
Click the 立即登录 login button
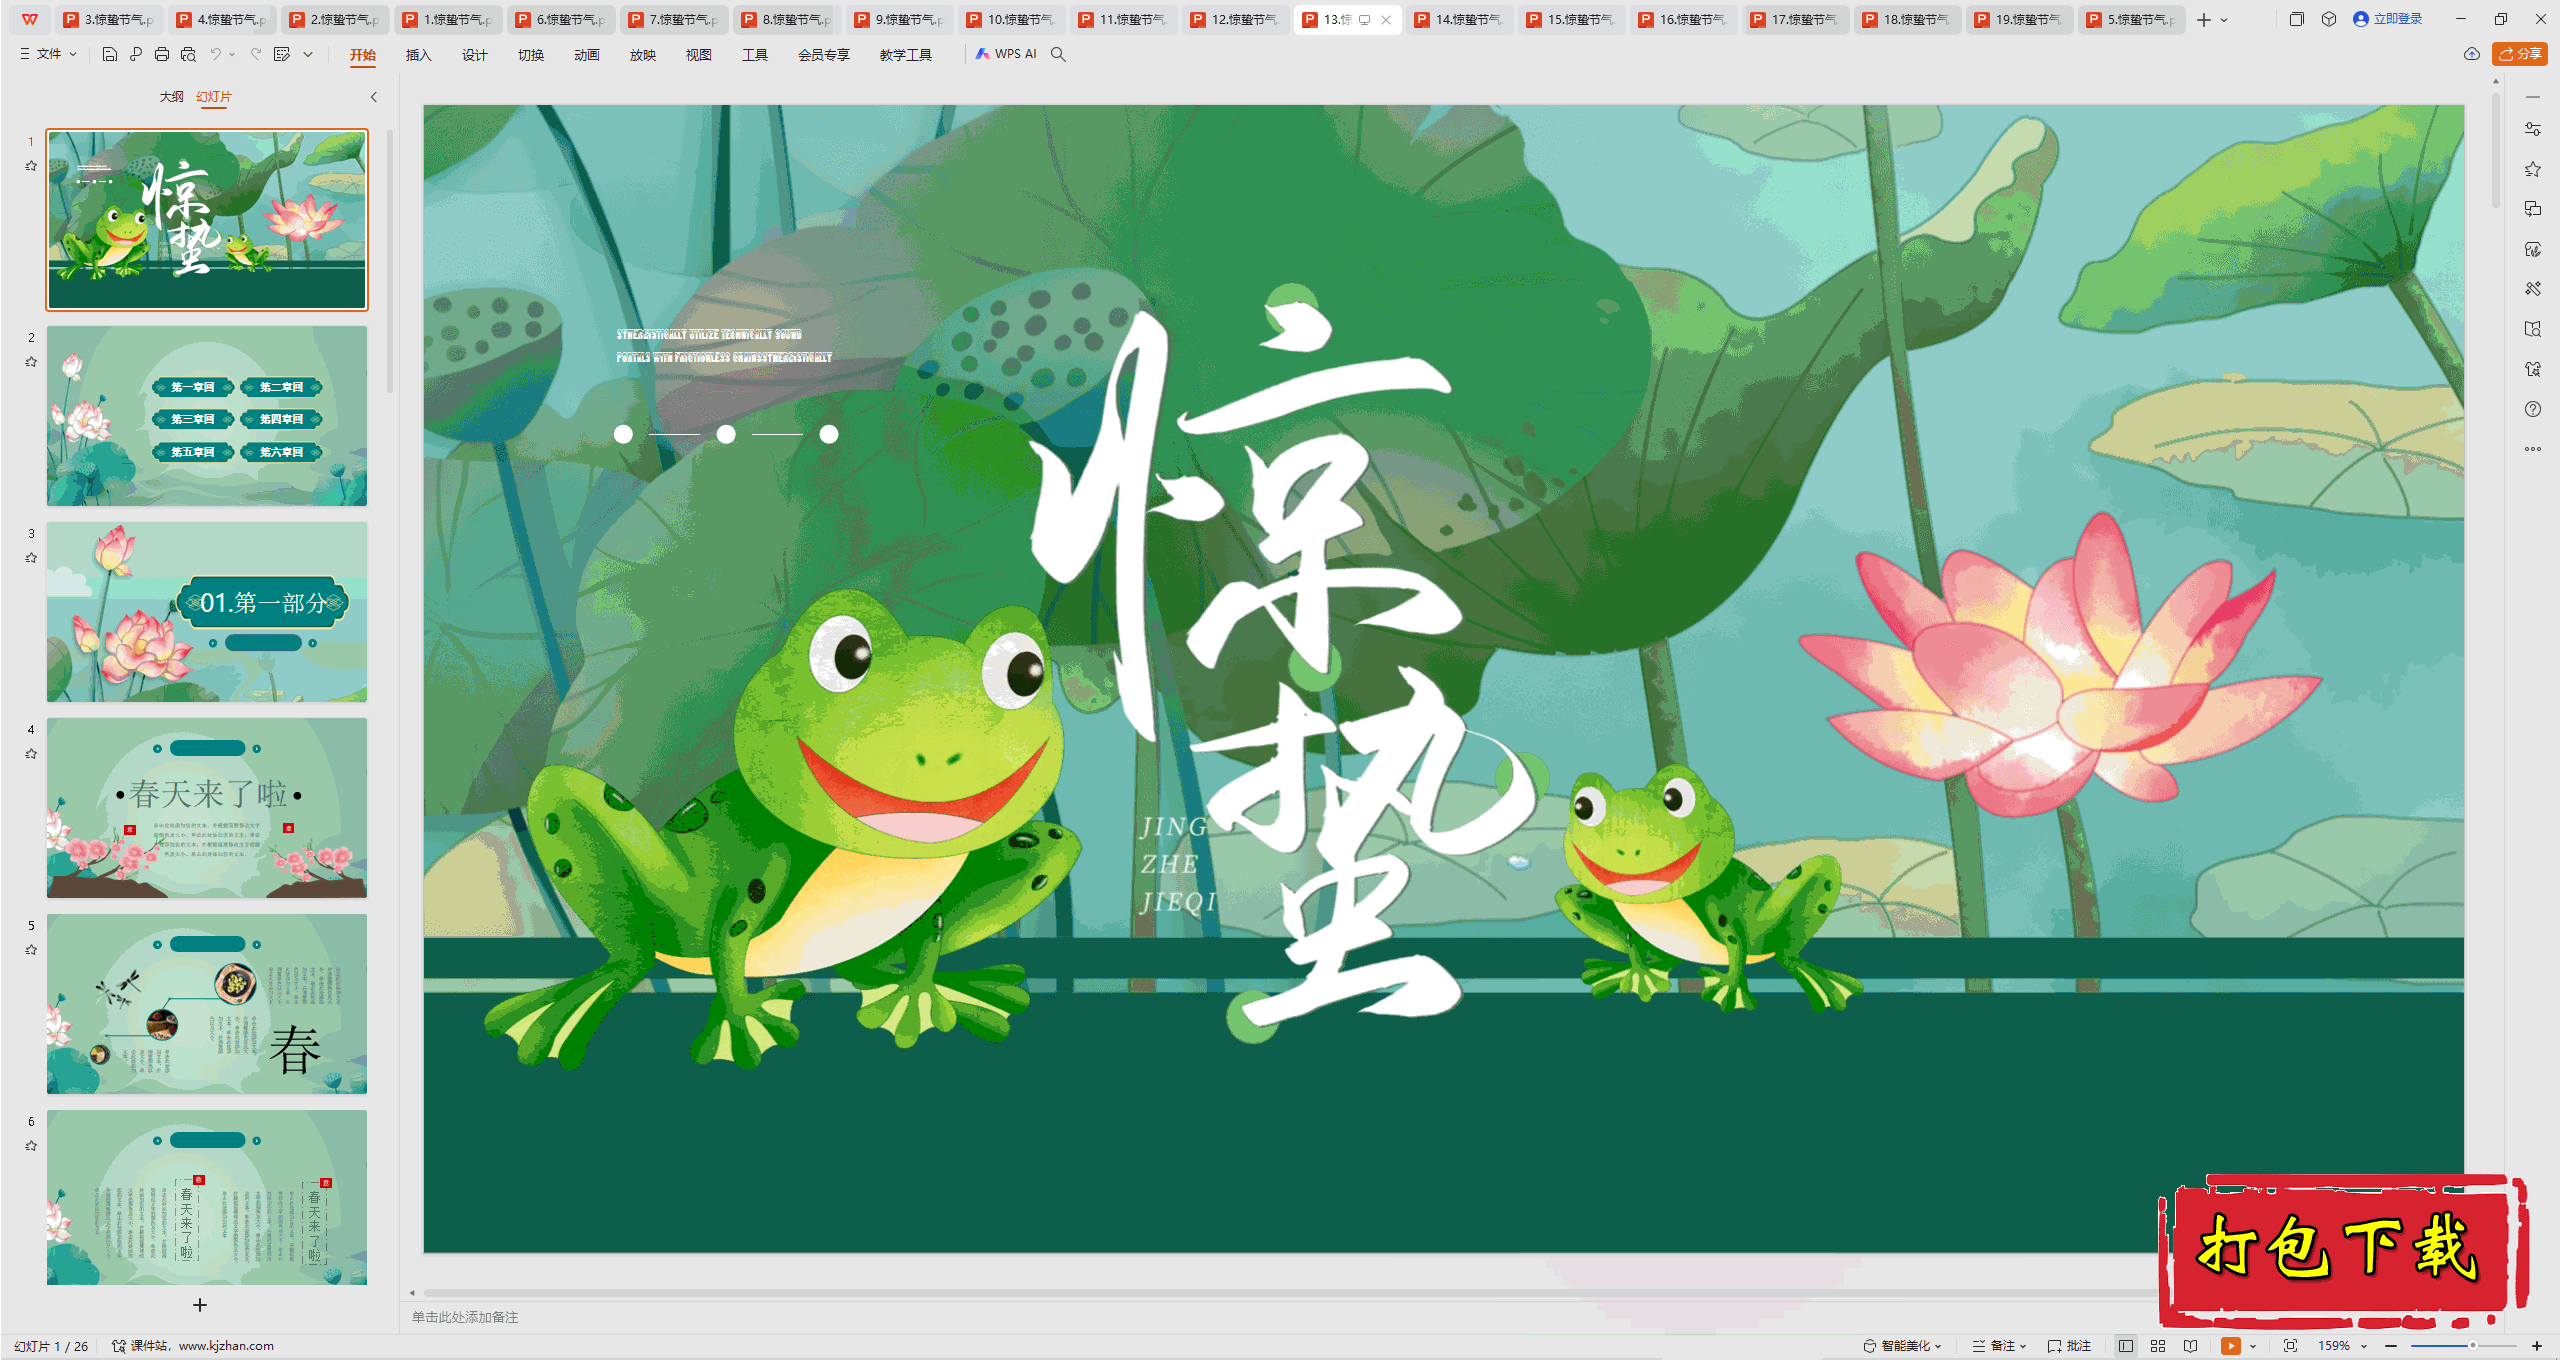click(2388, 19)
